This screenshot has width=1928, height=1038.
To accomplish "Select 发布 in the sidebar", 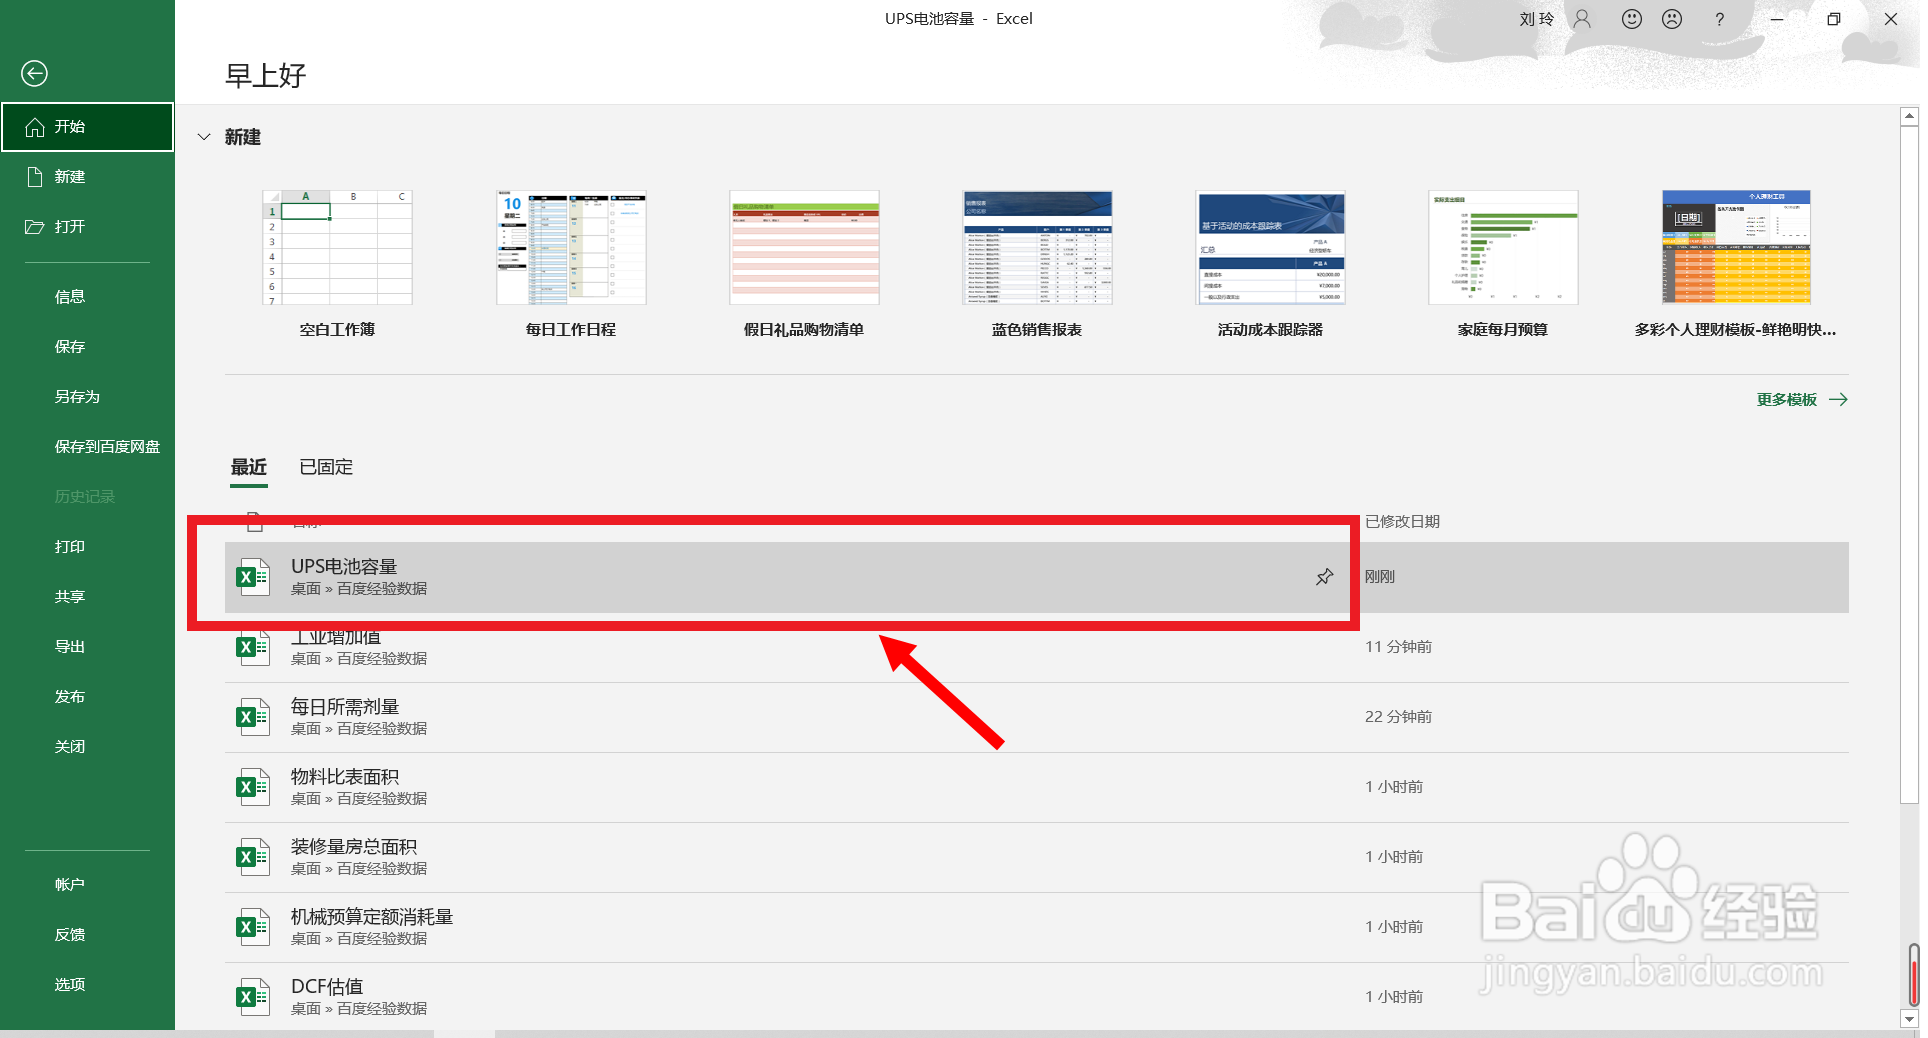I will [70, 697].
